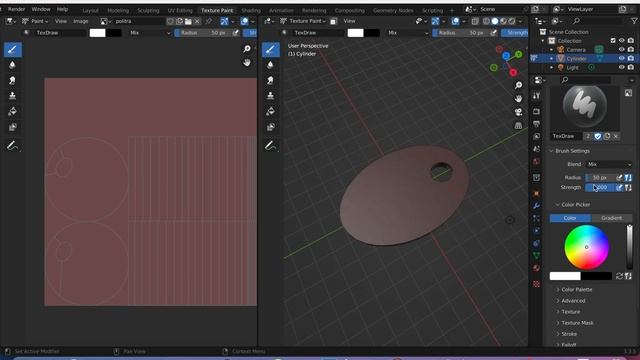
Task: Hide the Collection with its eye icon
Action: point(621,41)
